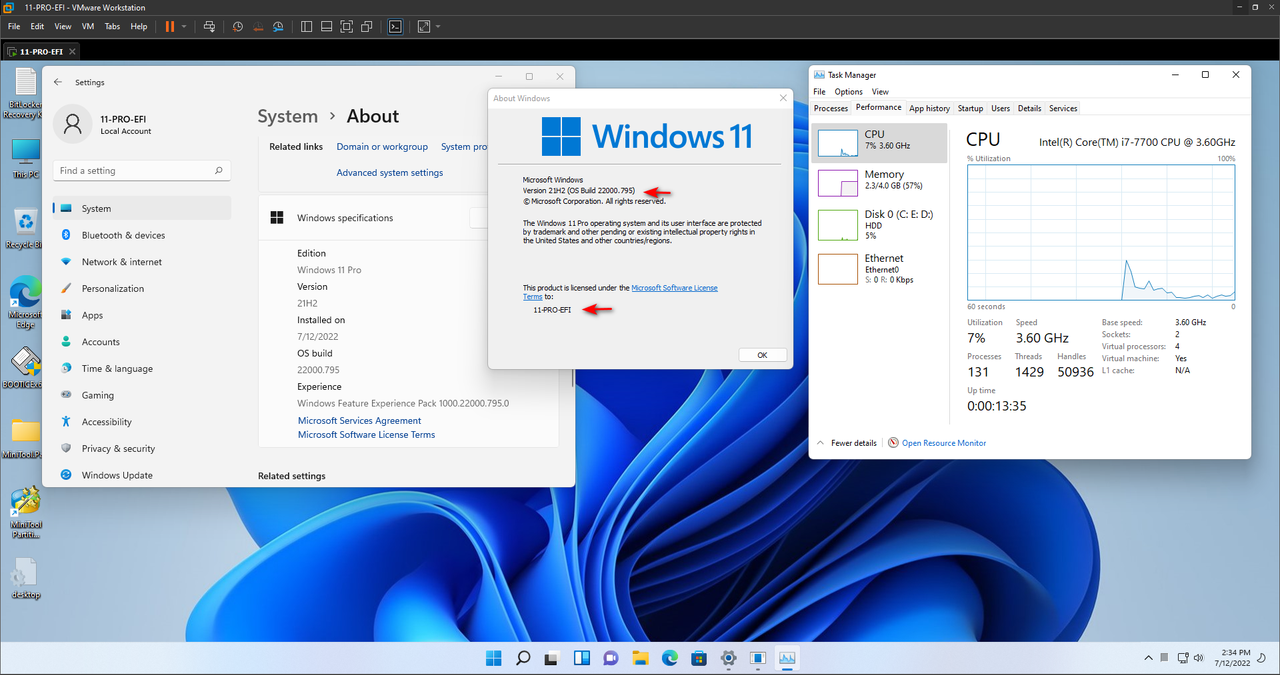
Task: Click the stretch guest display icon
Action: 424,26
